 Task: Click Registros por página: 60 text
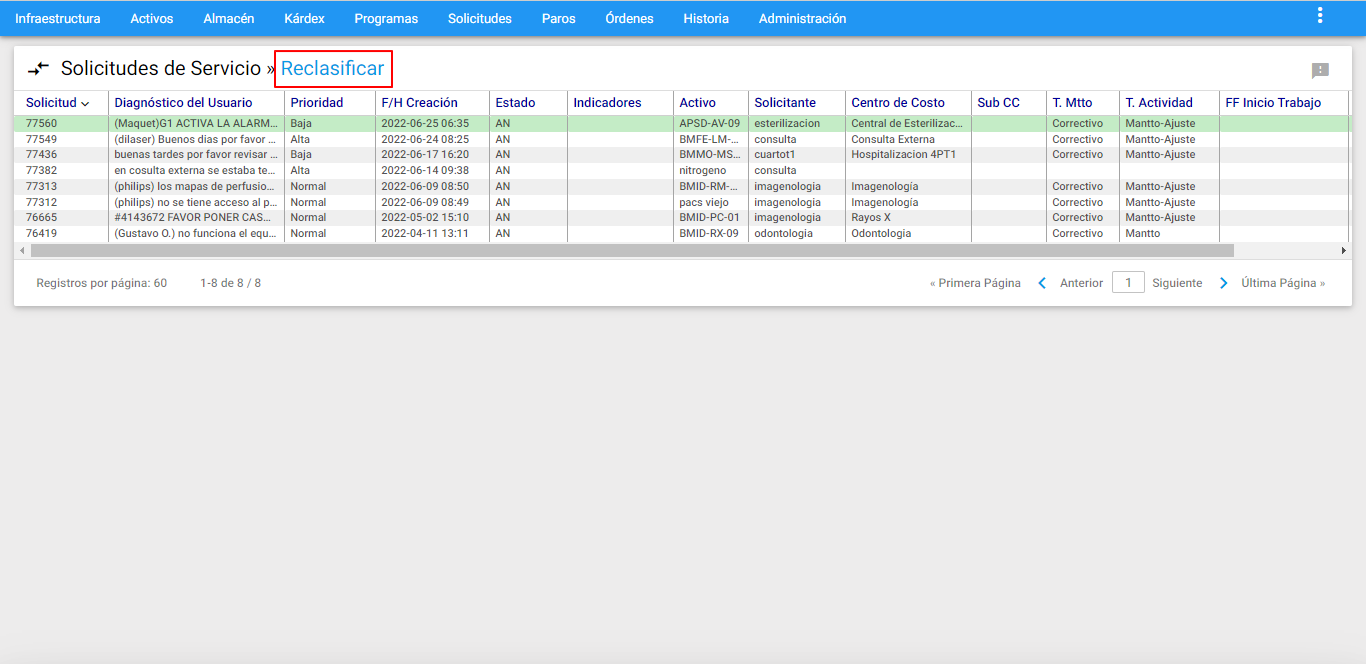point(101,283)
